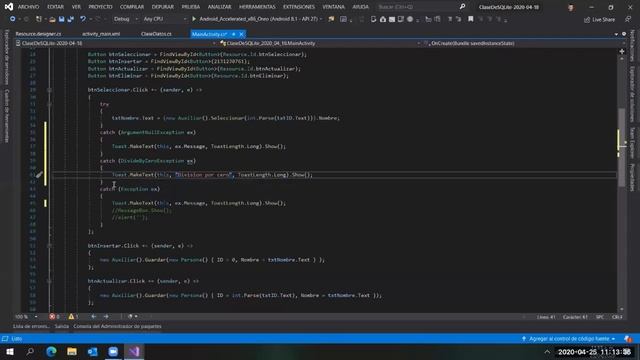Show hidden system tray icons

pyautogui.click(x=547, y=352)
